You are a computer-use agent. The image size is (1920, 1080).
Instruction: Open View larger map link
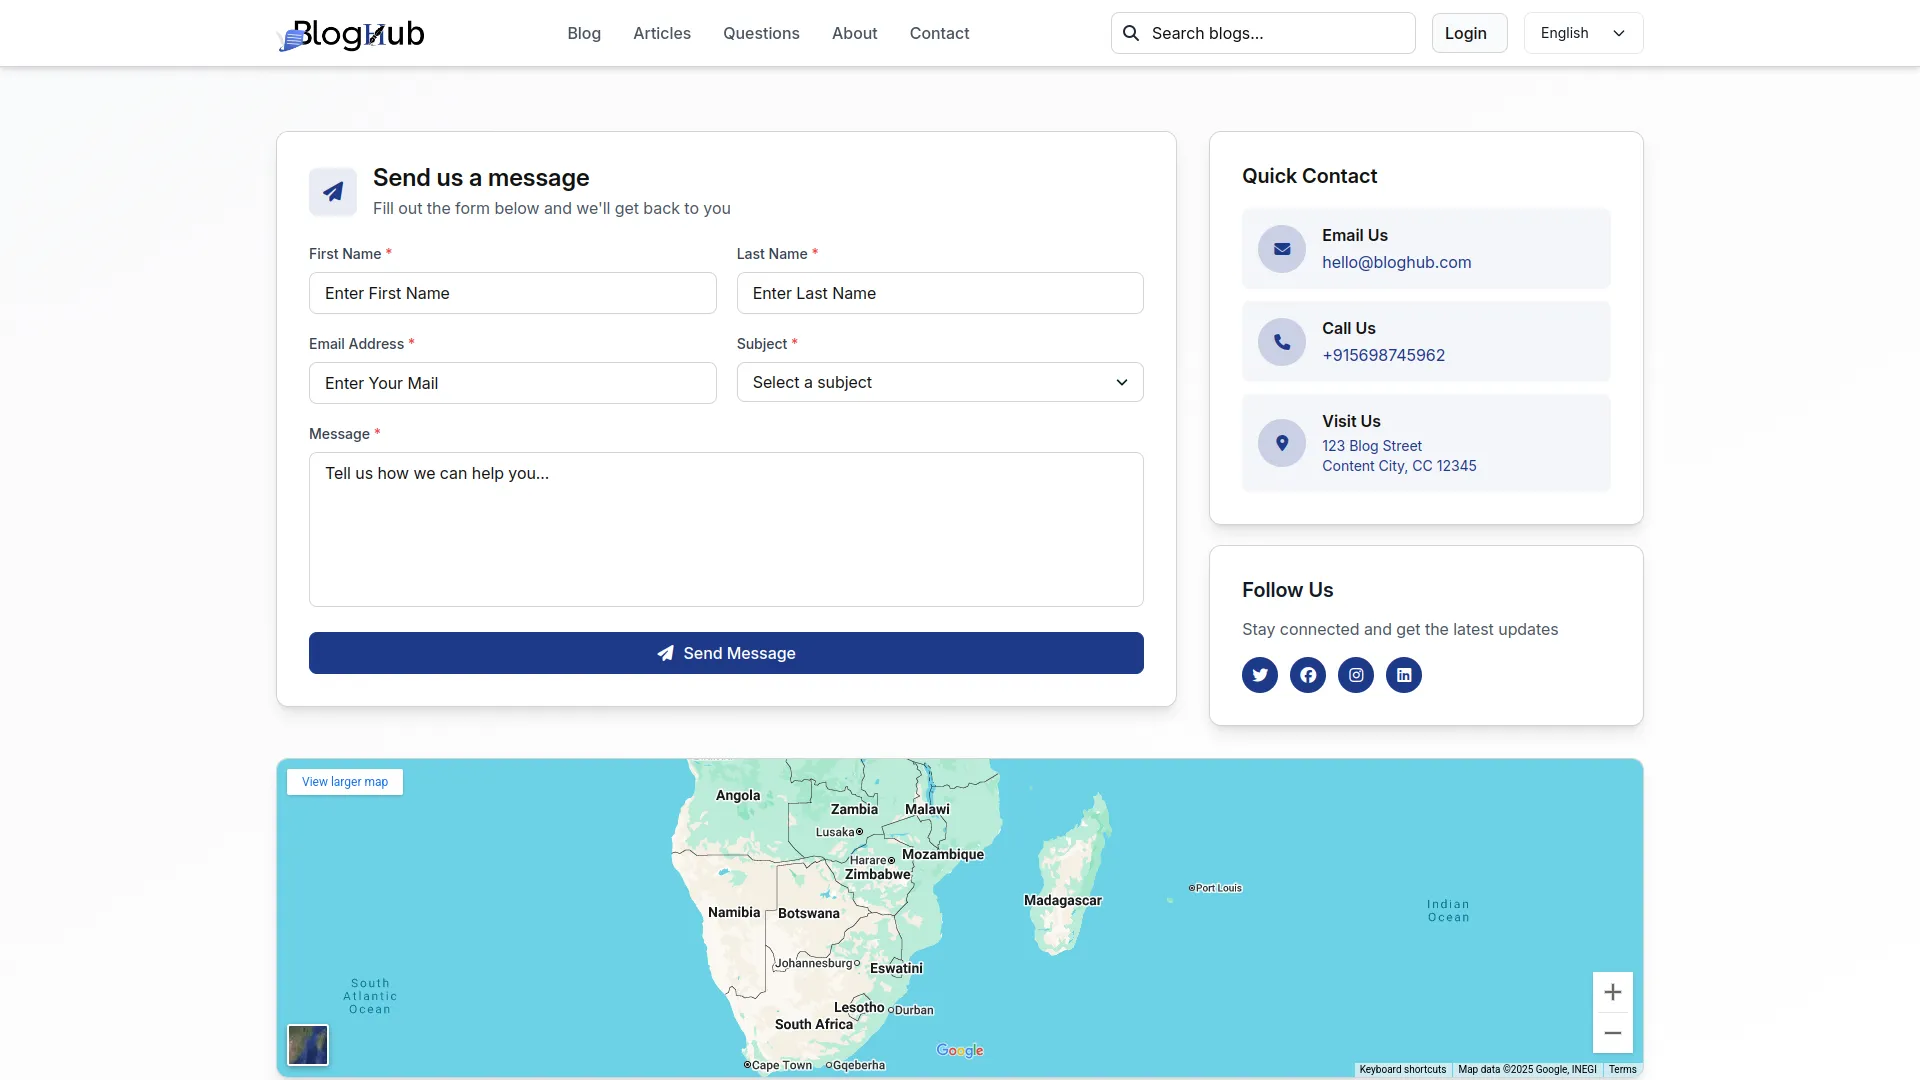pyautogui.click(x=345, y=782)
